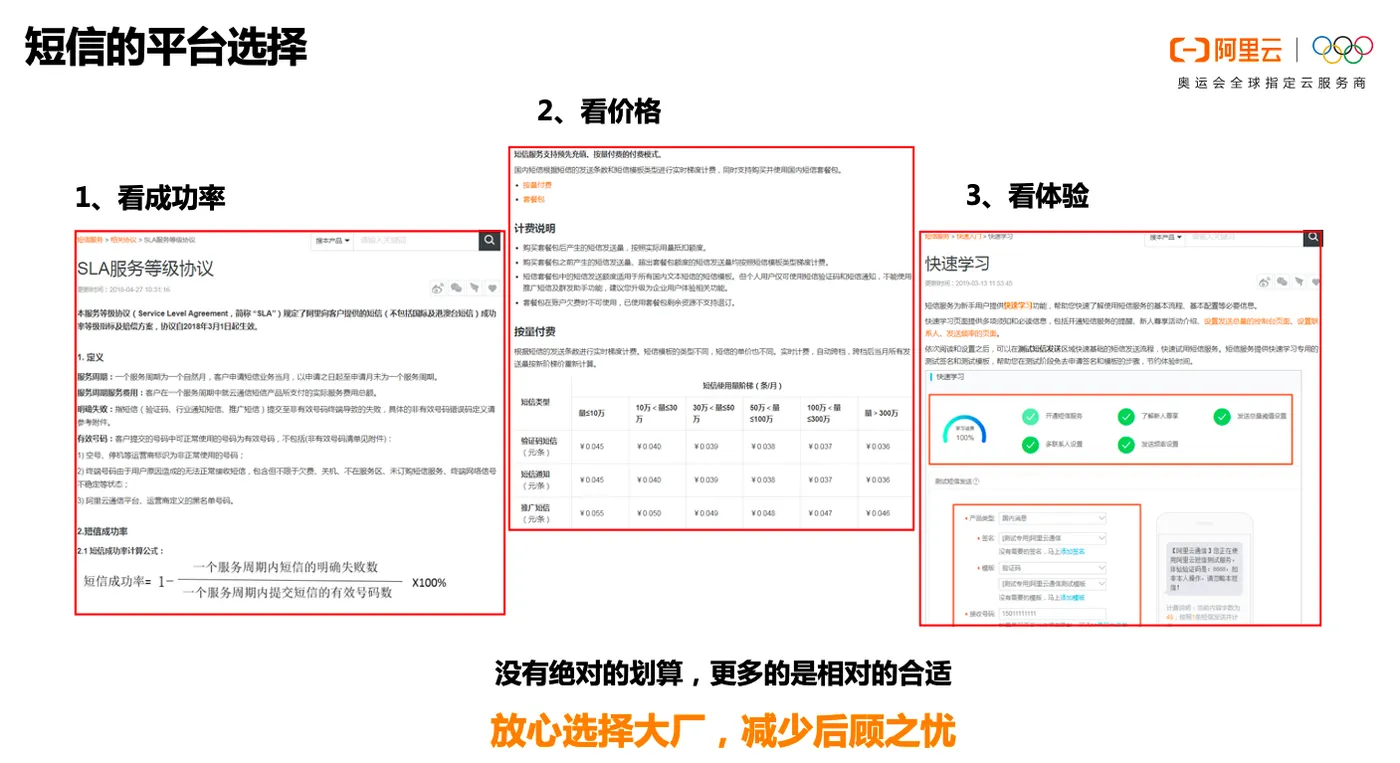Open 签名 dropdown in test form

point(1052,538)
